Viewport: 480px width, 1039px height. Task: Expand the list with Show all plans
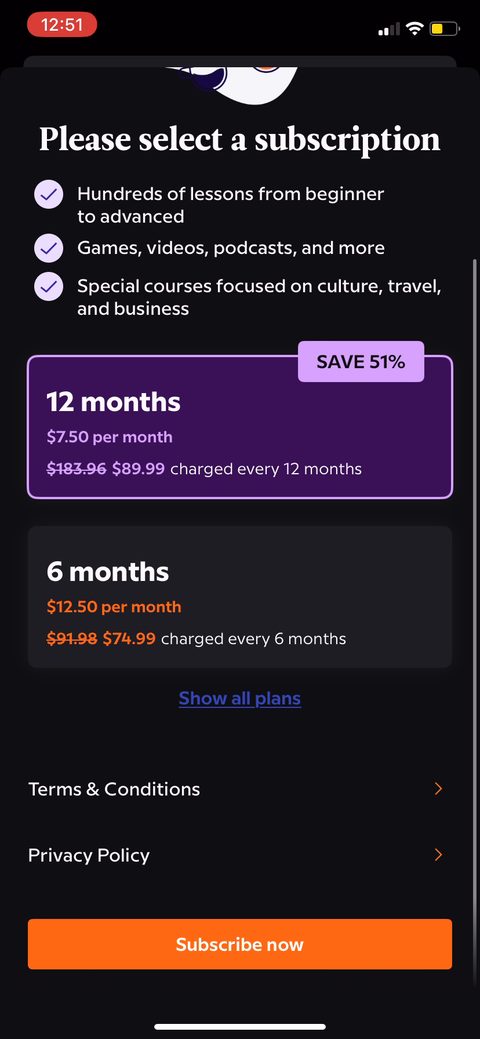tap(240, 698)
